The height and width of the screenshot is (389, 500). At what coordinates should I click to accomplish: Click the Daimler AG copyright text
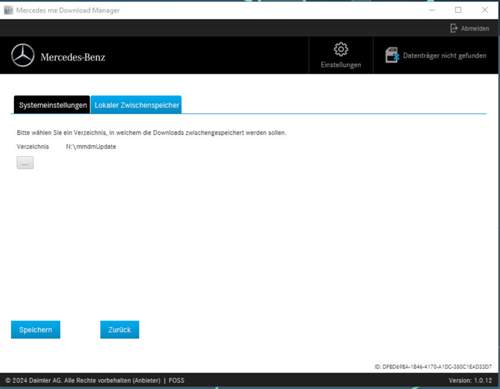tap(83, 380)
